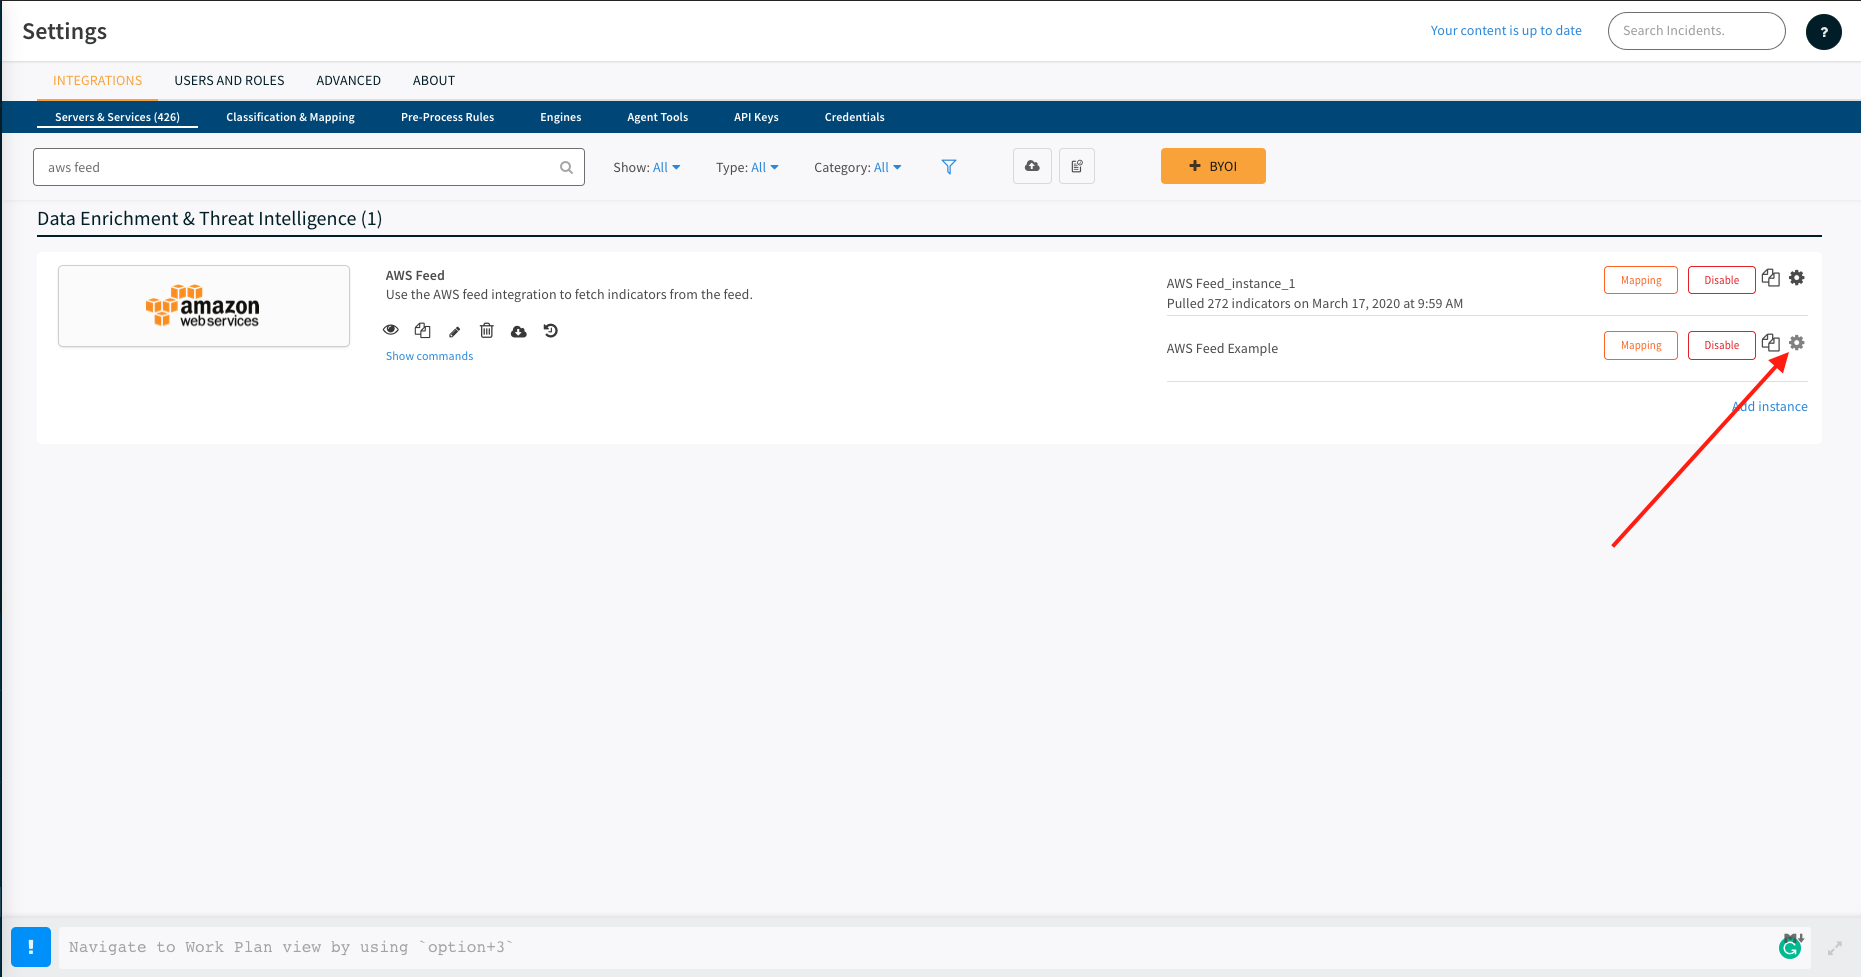Click the Search Incidents field
This screenshot has width=1861, height=977.
pyautogui.click(x=1696, y=31)
